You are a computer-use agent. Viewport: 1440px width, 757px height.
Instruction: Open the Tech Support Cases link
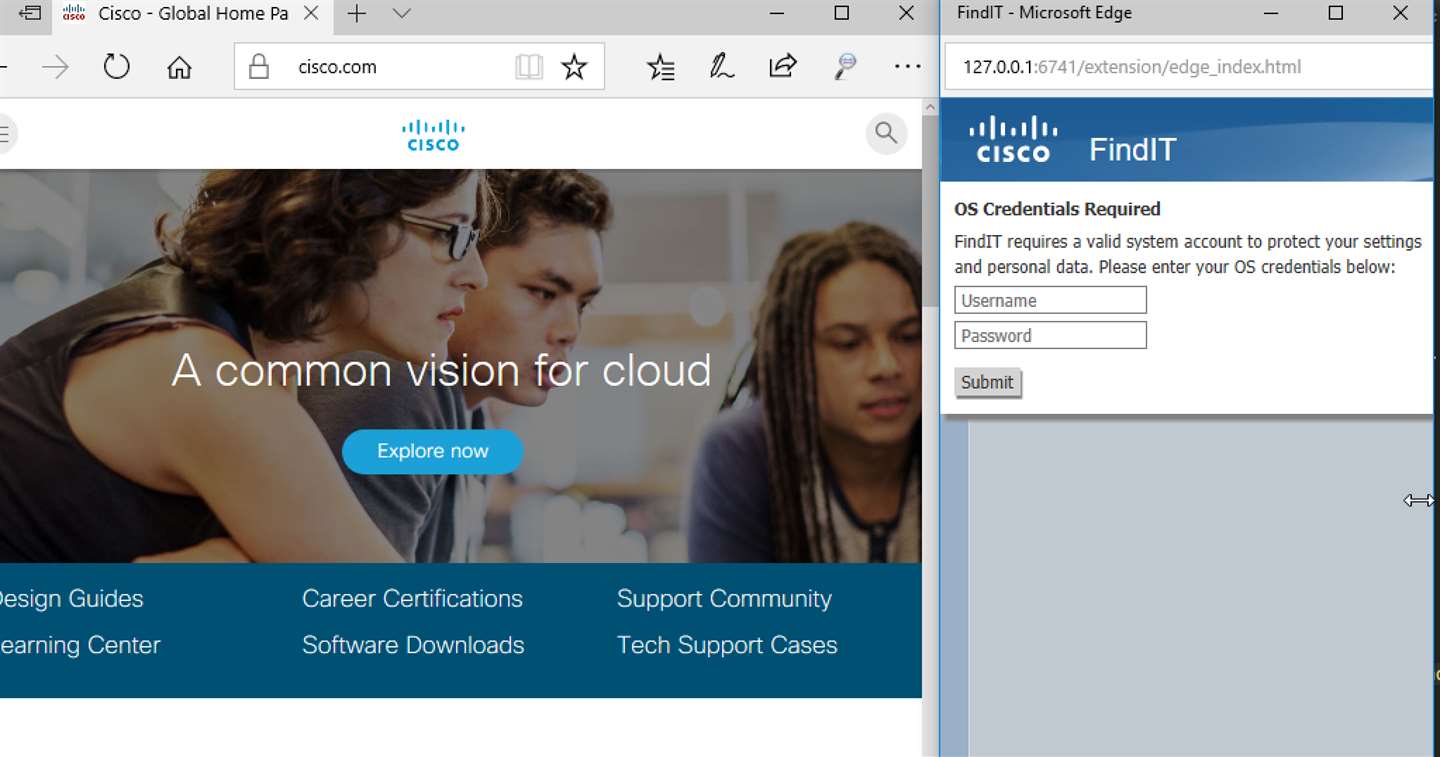[727, 645]
